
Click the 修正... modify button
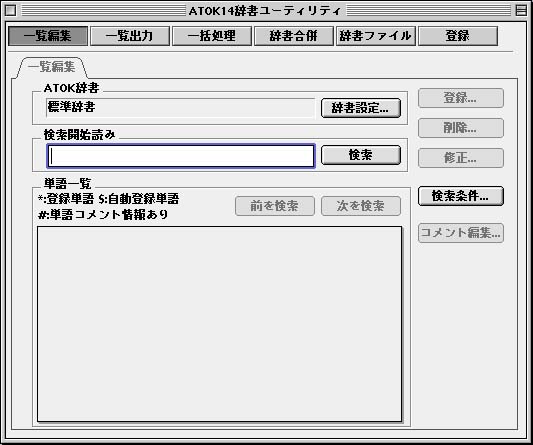pos(461,158)
